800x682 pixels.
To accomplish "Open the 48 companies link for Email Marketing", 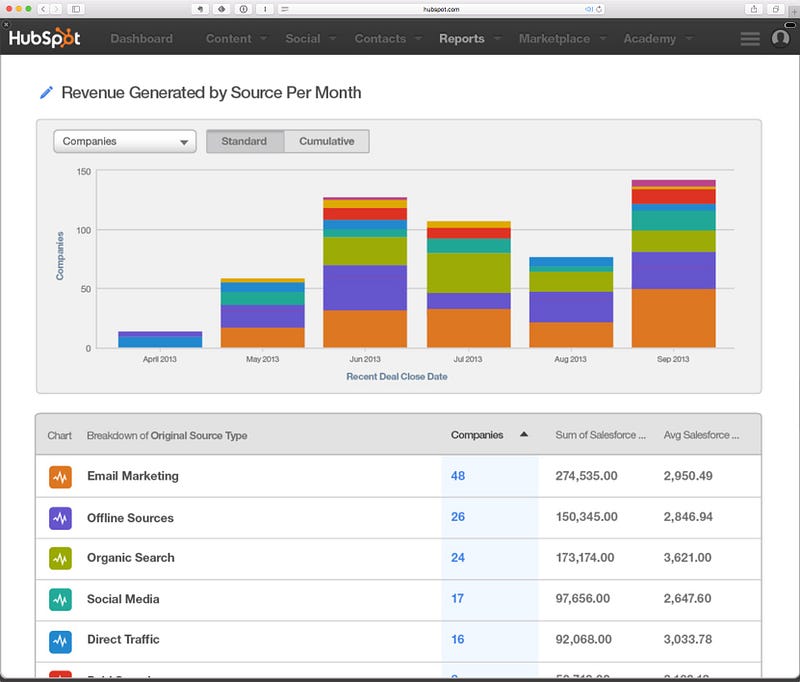I will tap(458, 476).
